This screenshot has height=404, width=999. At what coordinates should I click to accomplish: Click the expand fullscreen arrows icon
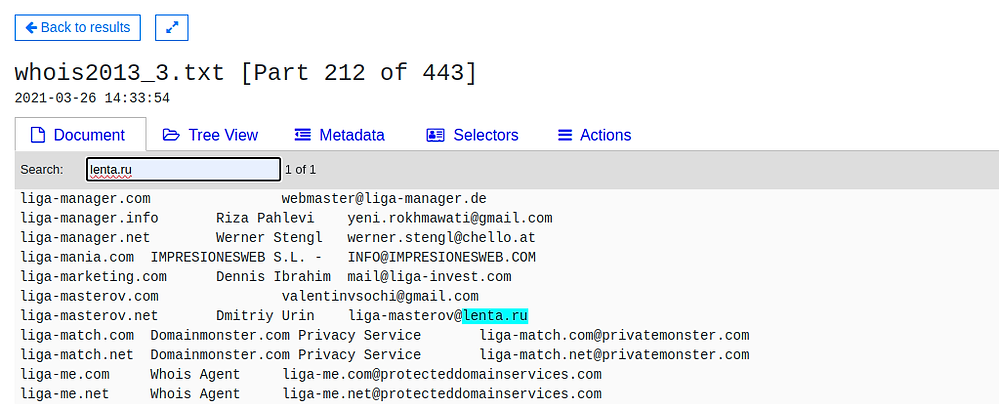click(x=172, y=28)
